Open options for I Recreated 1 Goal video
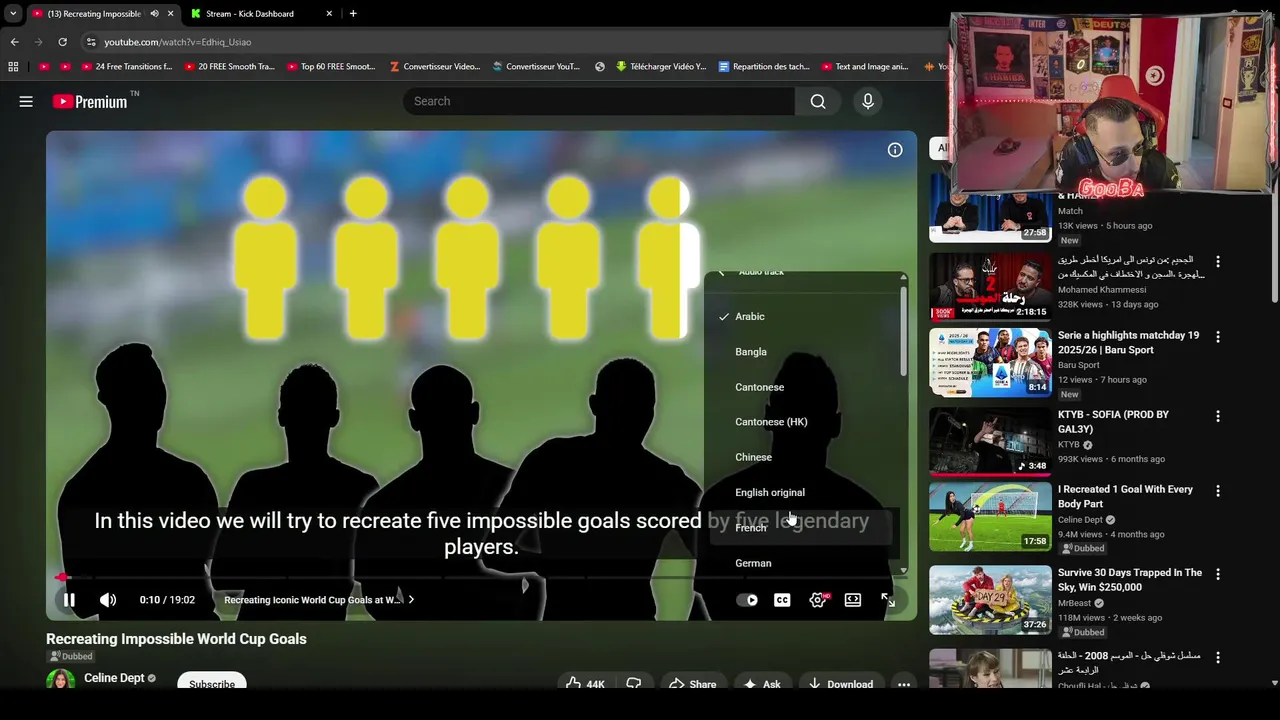The width and height of the screenshot is (1280, 720). click(1217, 491)
